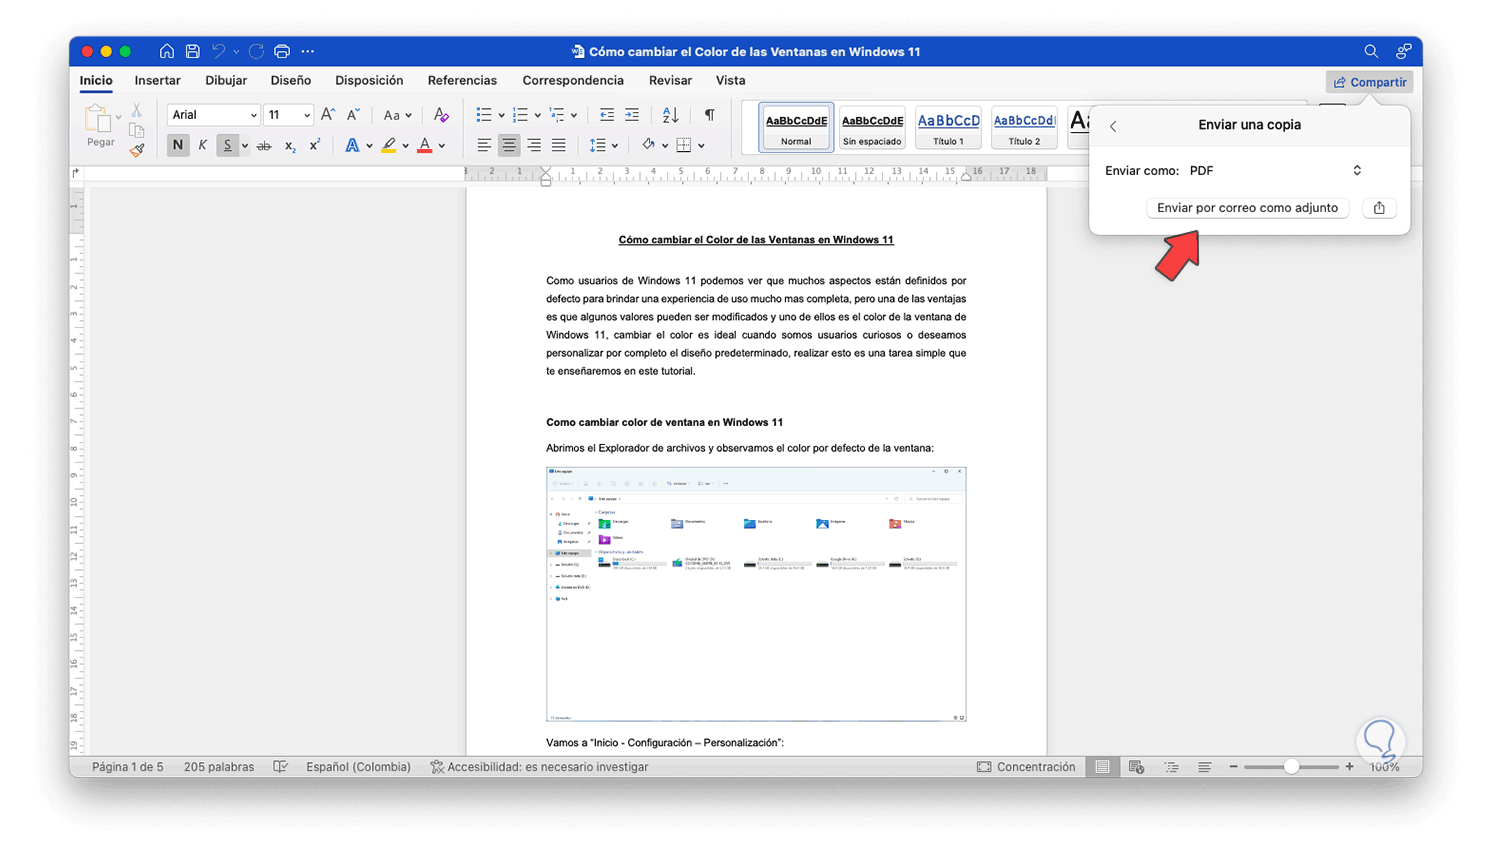The image size is (1492, 848).
Task: Open the 'Enviar como' PDF format dropdown
Action: pyautogui.click(x=1276, y=171)
